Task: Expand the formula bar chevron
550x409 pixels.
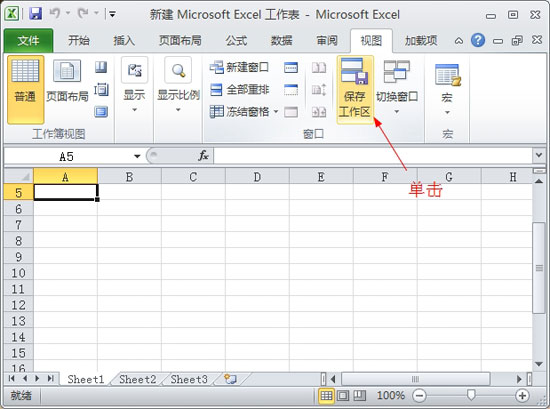Action: click(539, 155)
